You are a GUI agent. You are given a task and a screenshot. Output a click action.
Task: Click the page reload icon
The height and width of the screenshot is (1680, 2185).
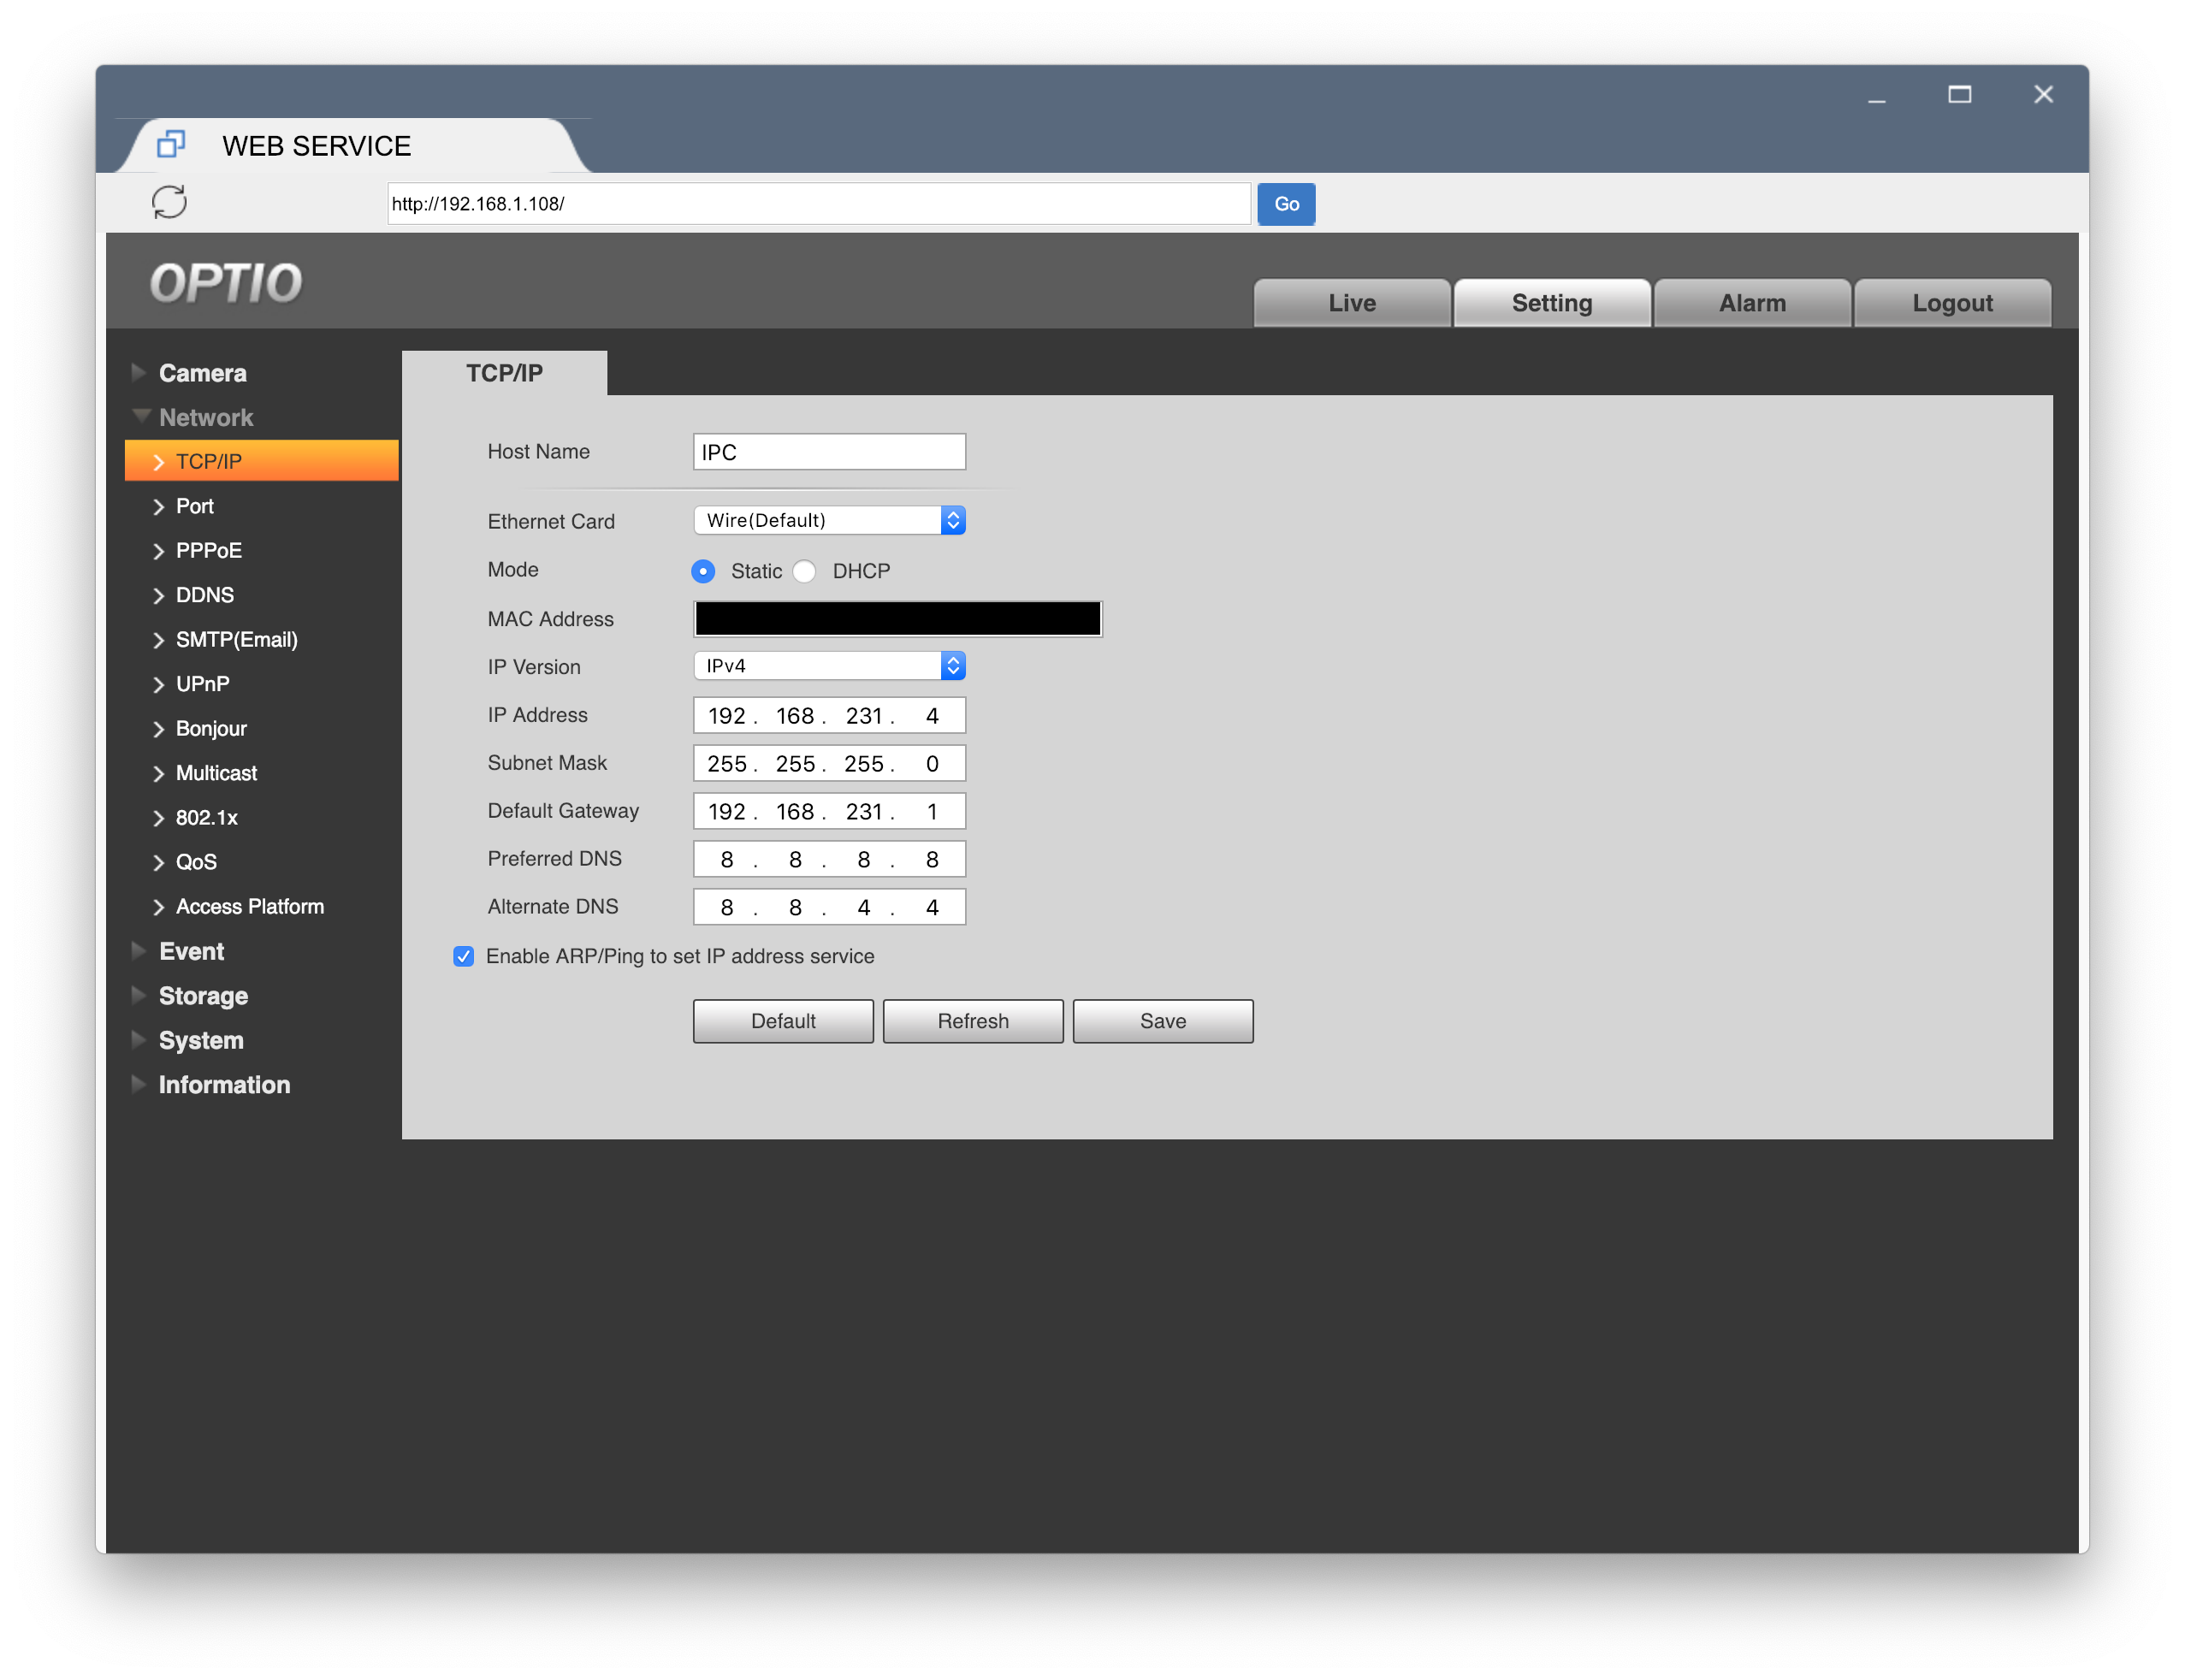pyautogui.click(x=169, y=202)
